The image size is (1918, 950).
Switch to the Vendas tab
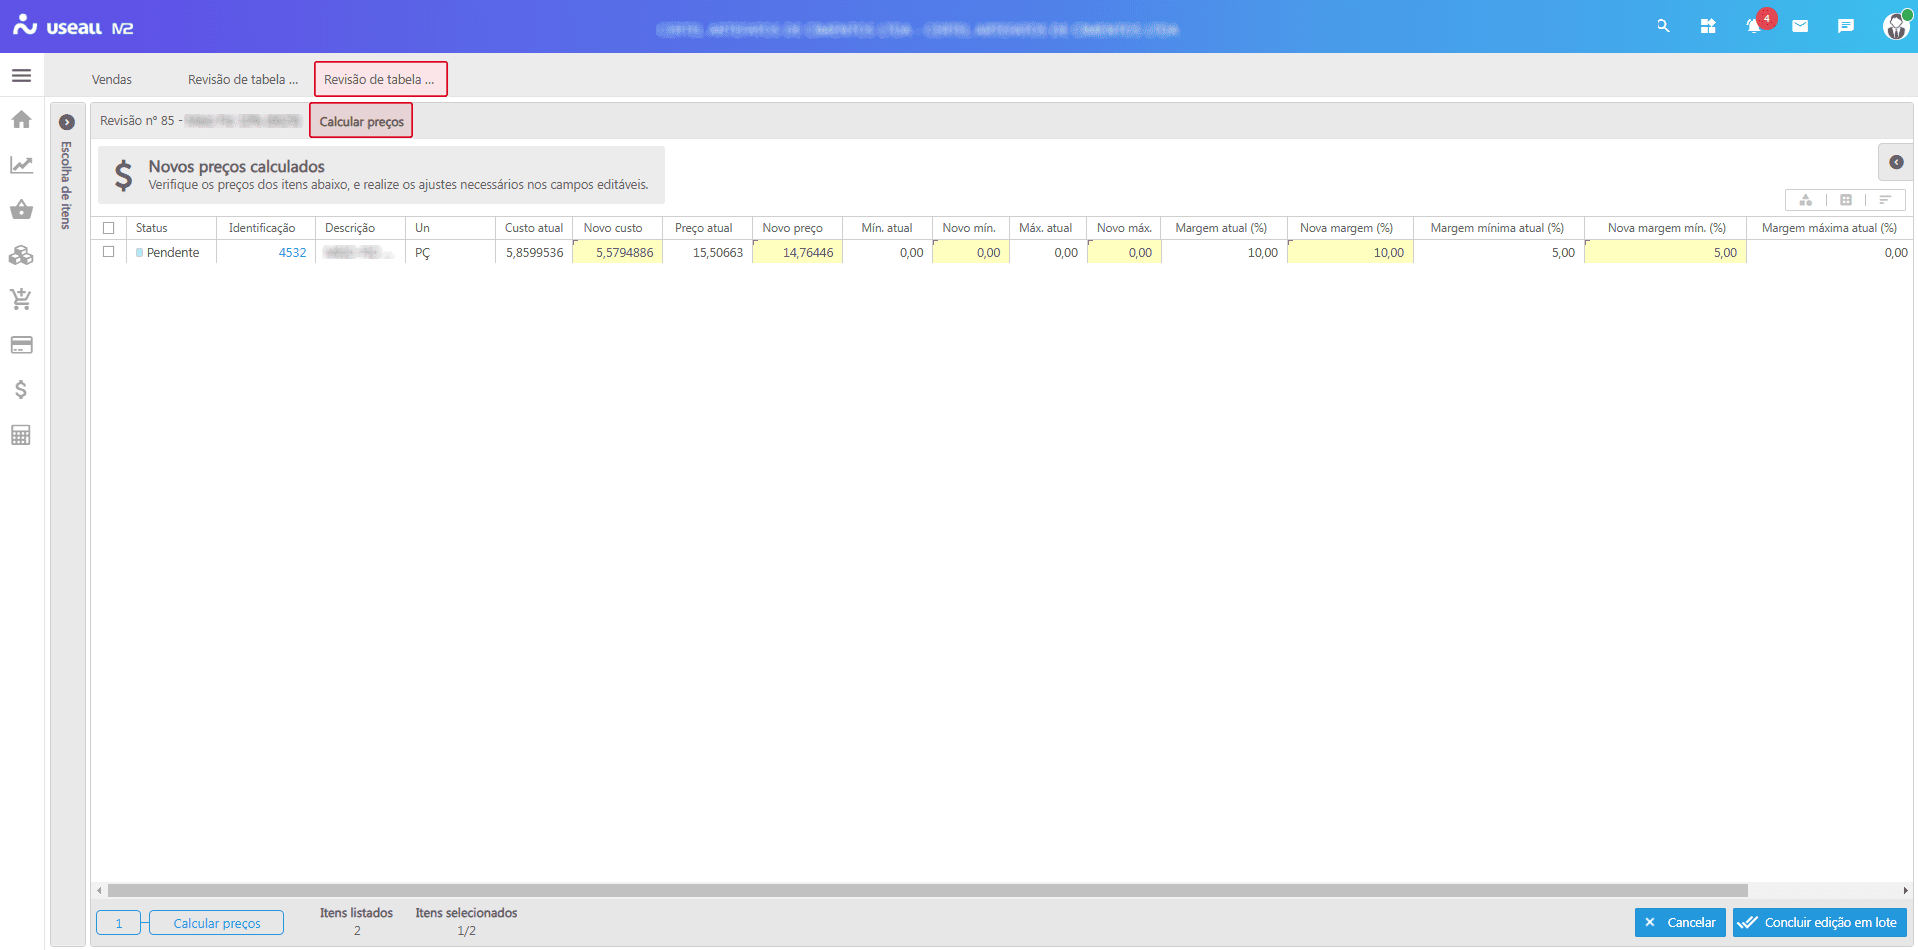tap(112, 80)
